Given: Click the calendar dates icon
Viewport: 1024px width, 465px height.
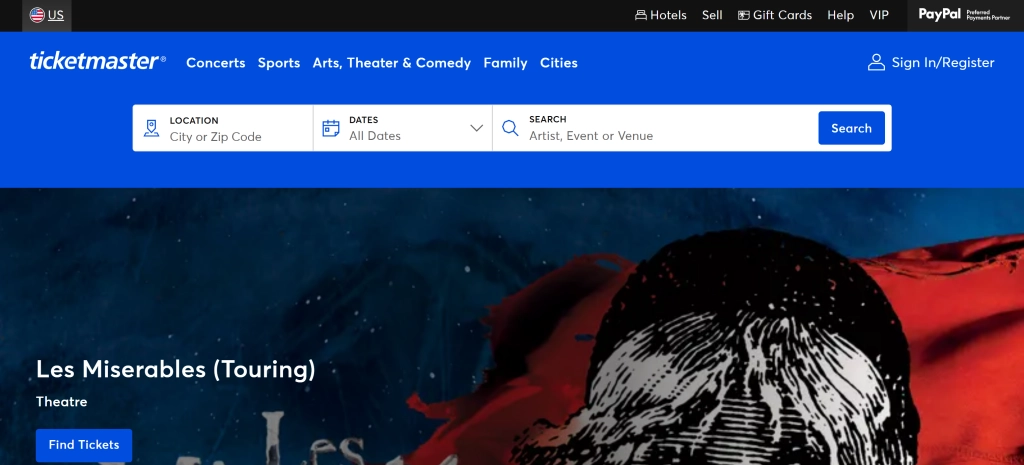Looking at the screenshot, I should click(x=331, y=128).
